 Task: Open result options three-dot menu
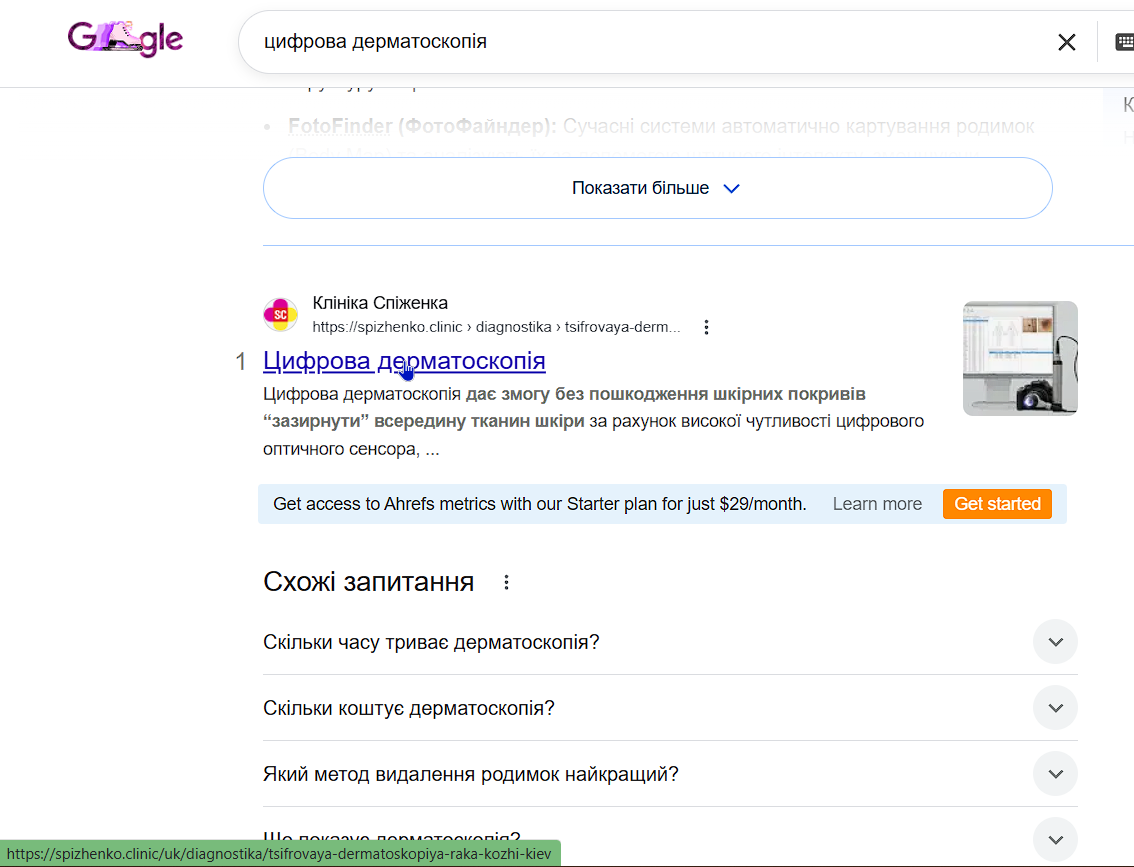point(707,327)
